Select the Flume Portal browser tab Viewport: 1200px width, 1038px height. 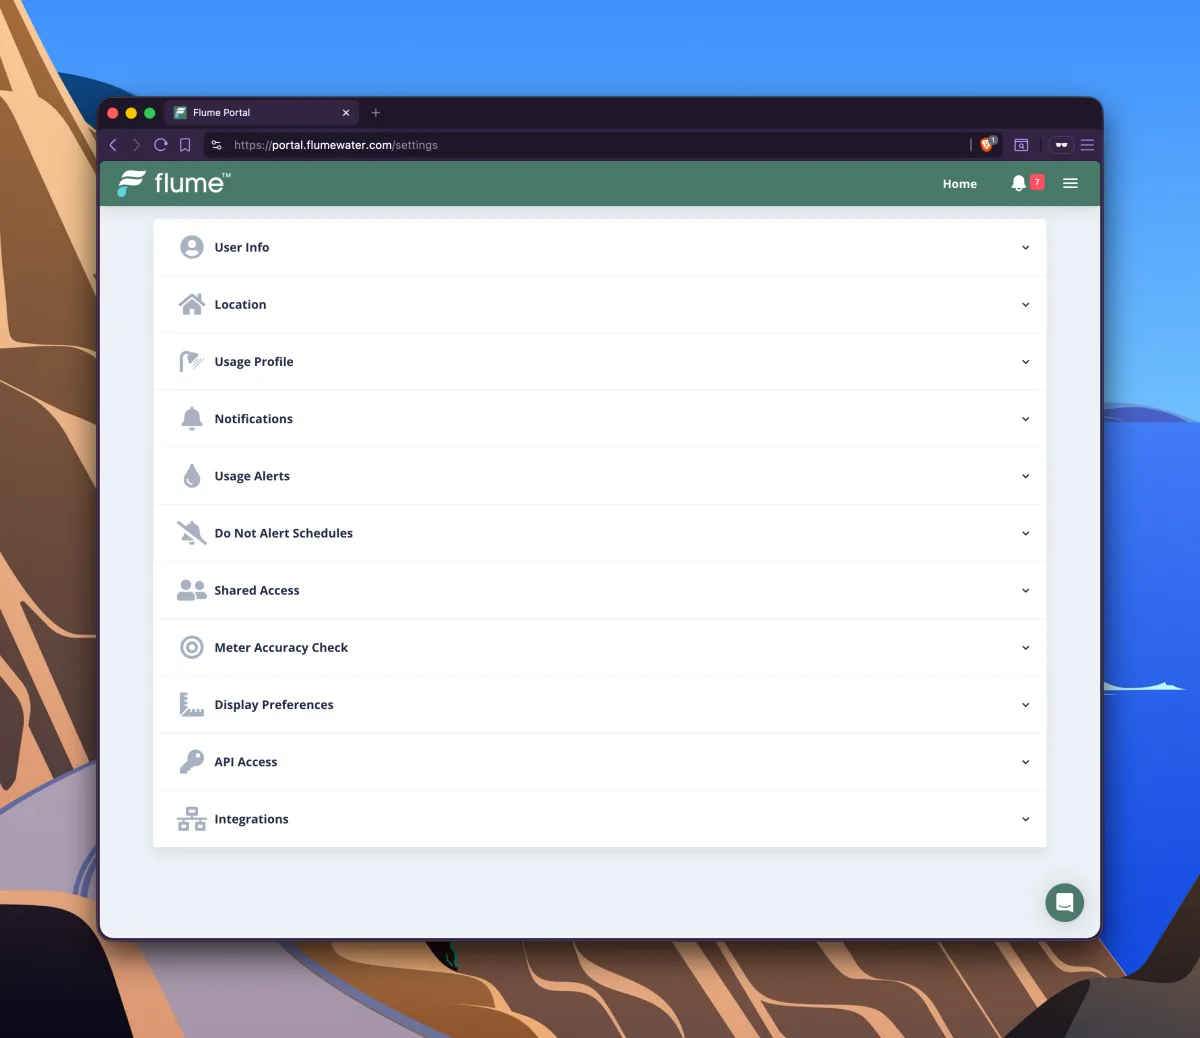point(260,113)
